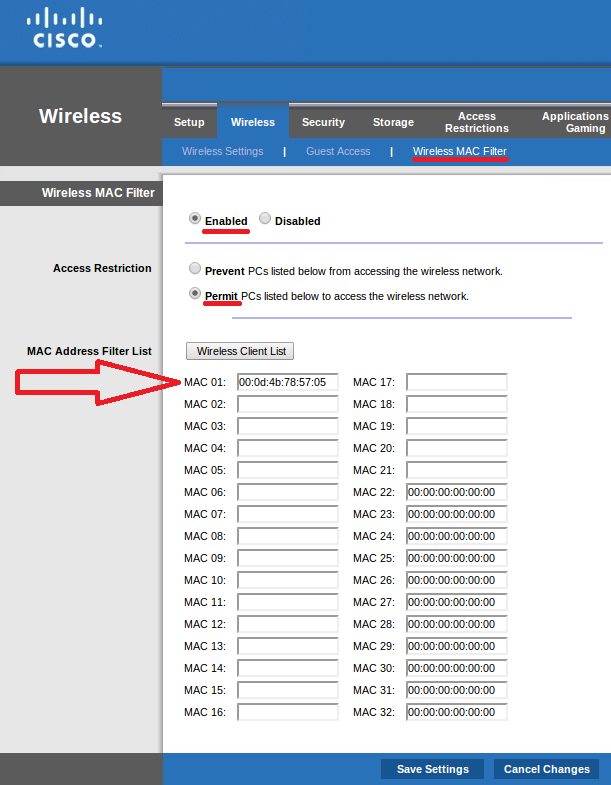The image size is (611, 785).
Task: Select the Enabled radio button
Action: click(x=195, y=219)
